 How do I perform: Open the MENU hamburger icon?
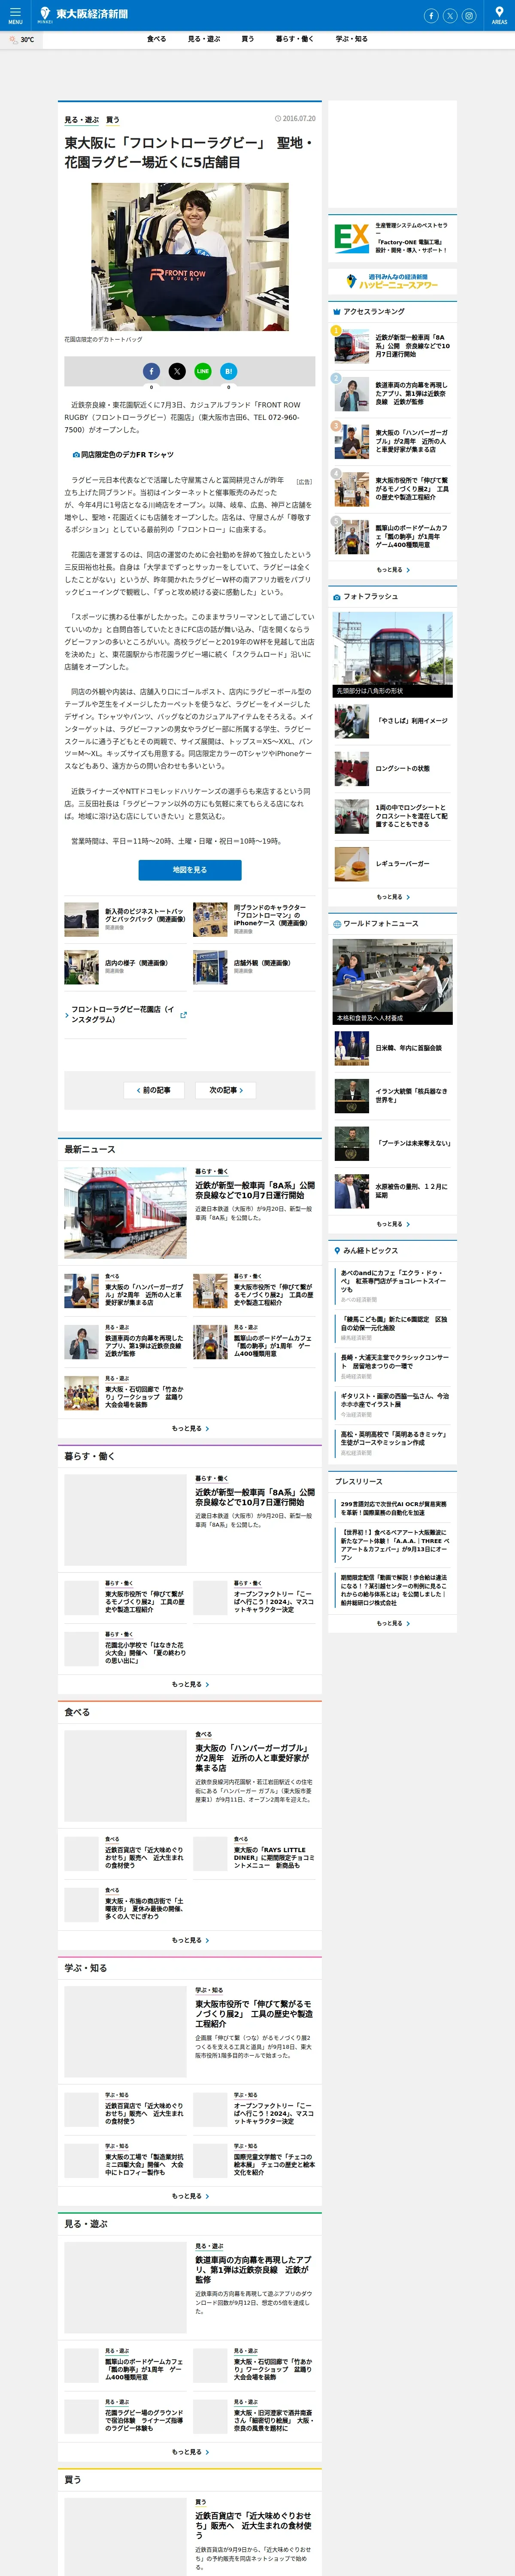(15, 15)
